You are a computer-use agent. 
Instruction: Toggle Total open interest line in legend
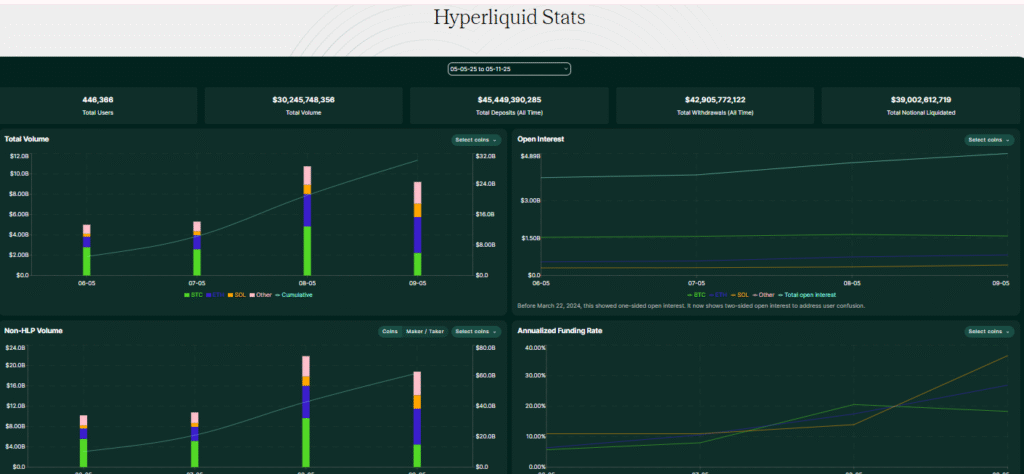pos(807,295)
